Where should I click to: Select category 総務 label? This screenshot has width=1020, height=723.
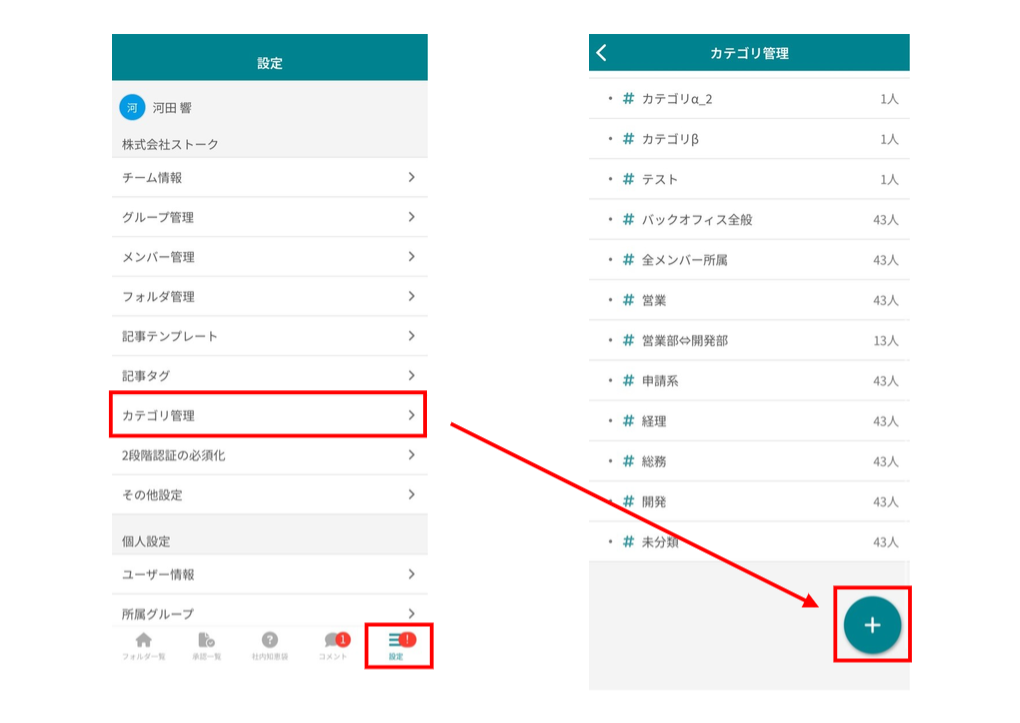point(654,462)
